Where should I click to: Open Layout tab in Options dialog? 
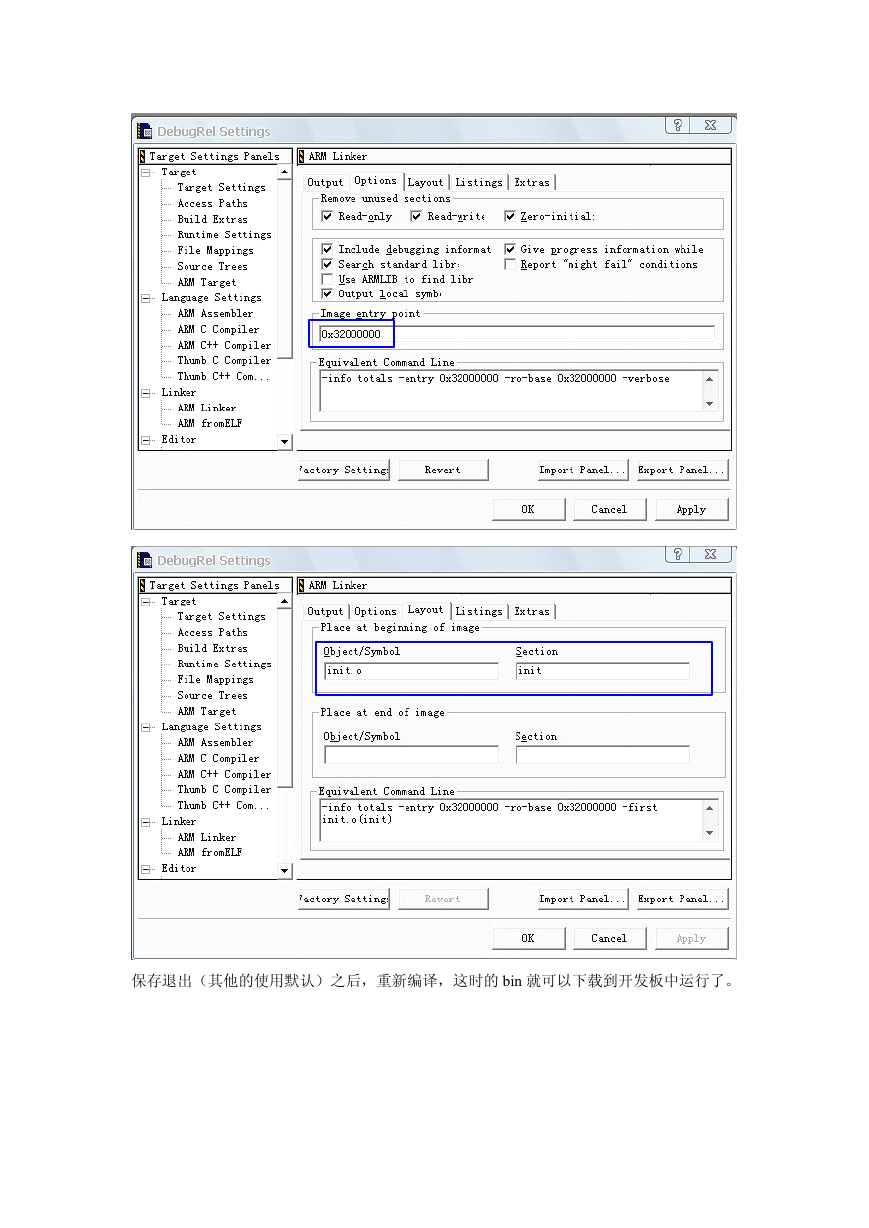[425, 182]
